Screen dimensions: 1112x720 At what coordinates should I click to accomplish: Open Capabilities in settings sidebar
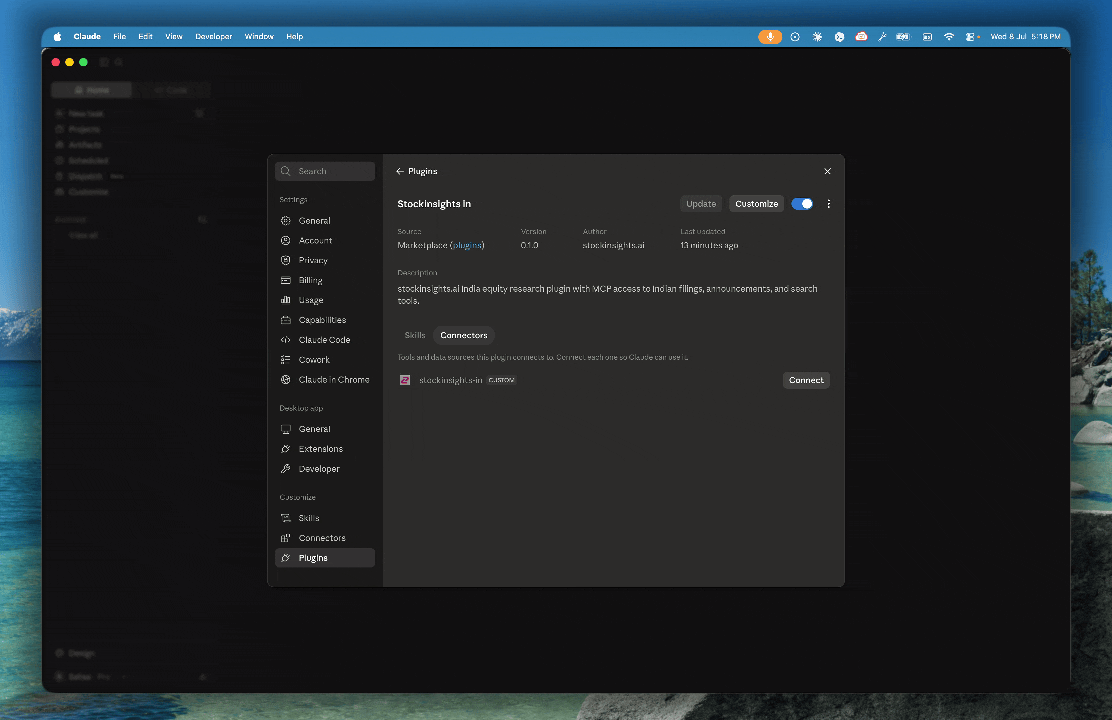tap(324, 320)
